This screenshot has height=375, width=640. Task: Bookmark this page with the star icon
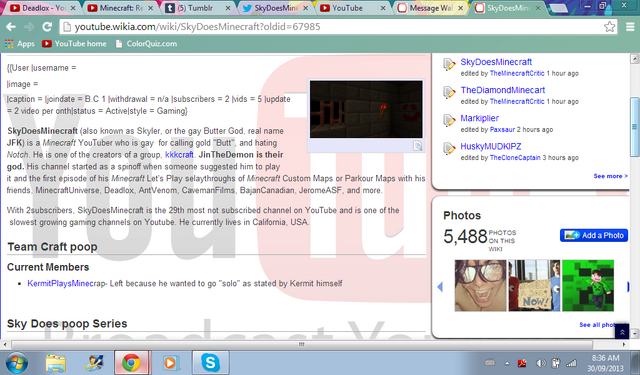pos(609,27)
